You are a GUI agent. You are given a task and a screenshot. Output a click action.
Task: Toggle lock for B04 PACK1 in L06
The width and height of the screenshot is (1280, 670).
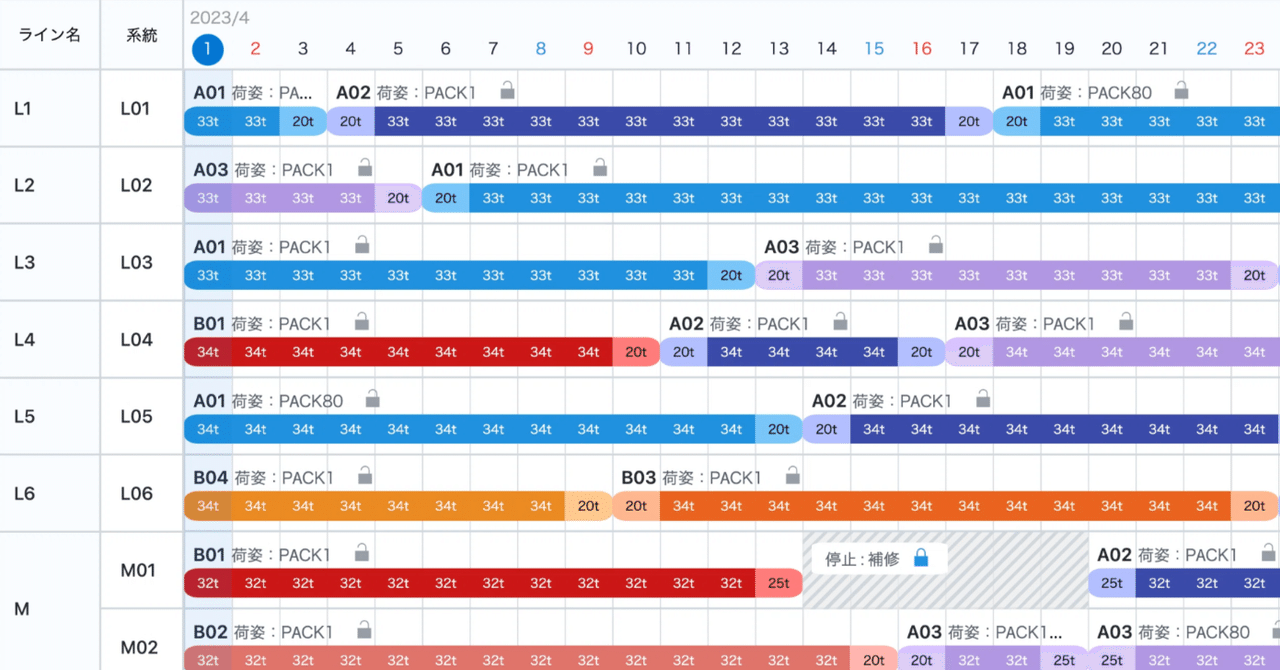coord(365,476)
